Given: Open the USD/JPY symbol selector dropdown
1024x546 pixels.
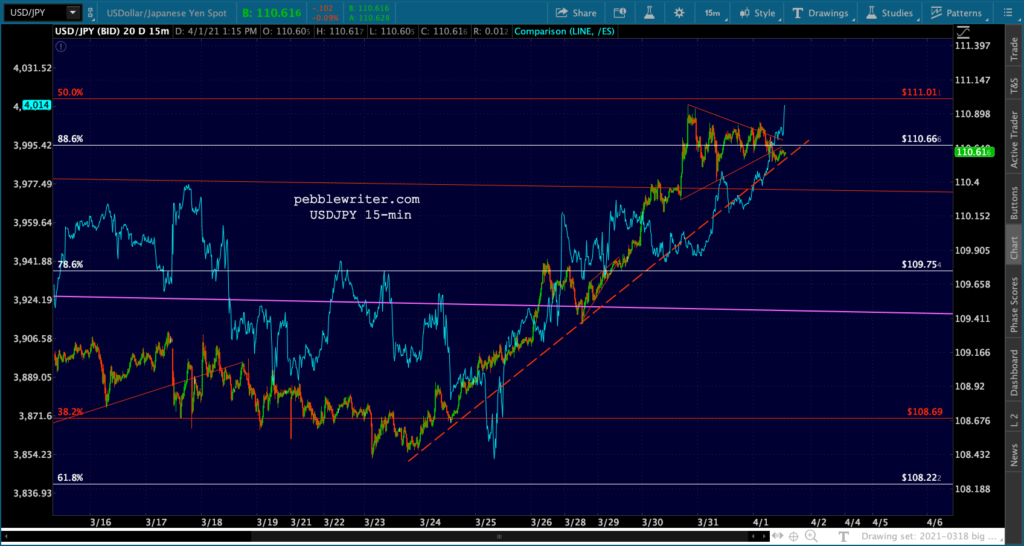Looking at the screenshot, I should tap(72, 12).
